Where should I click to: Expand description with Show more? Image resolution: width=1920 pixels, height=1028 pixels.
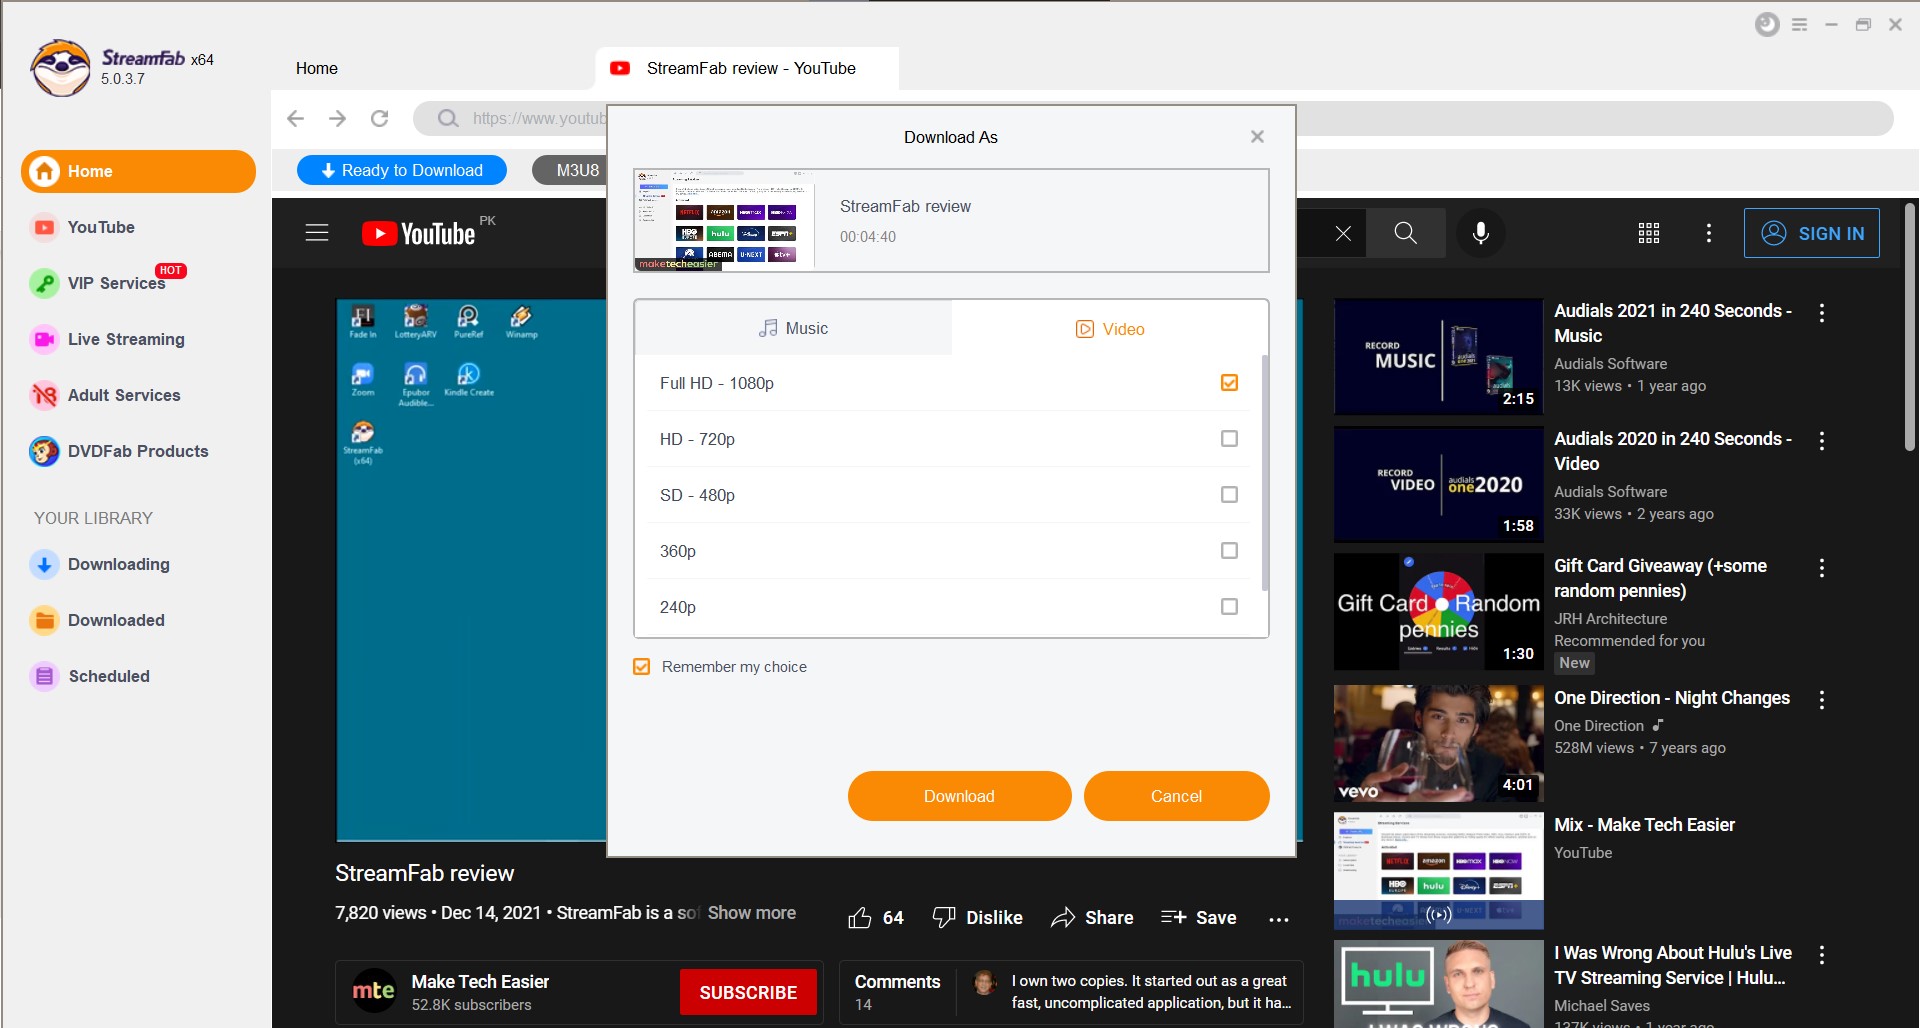tap(752, 912)
